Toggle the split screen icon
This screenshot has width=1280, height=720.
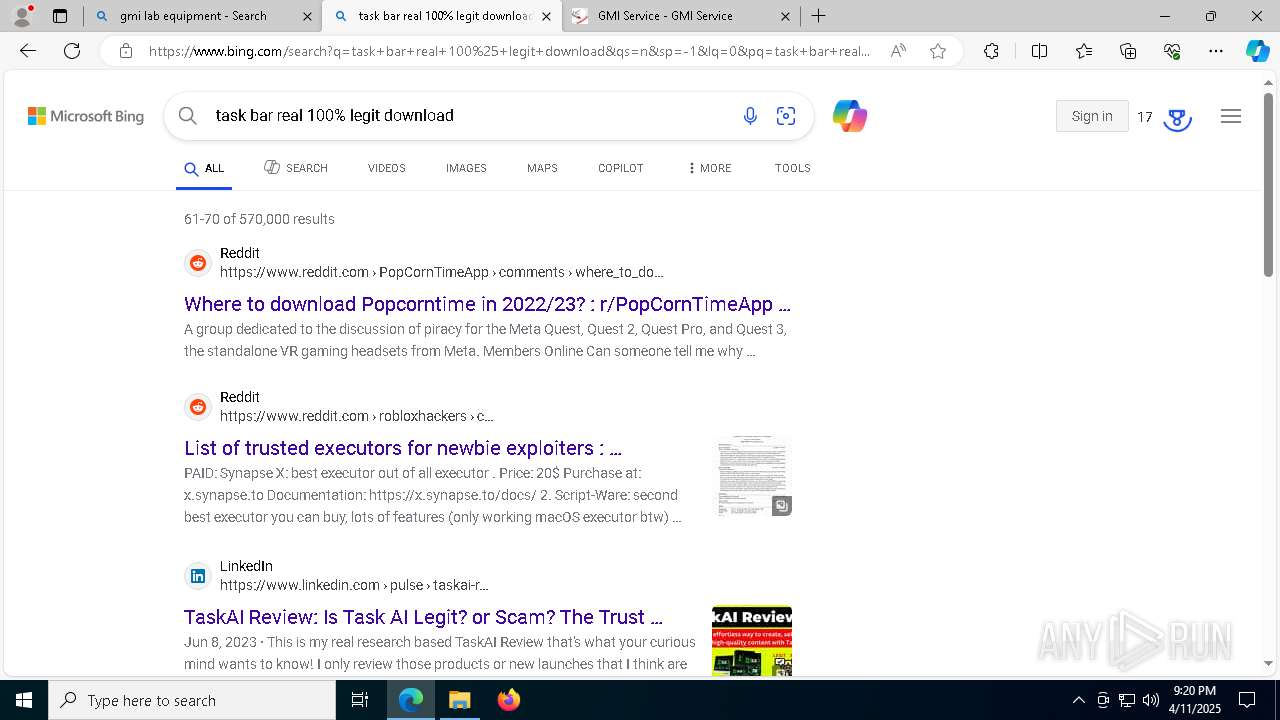(1039, 51)
